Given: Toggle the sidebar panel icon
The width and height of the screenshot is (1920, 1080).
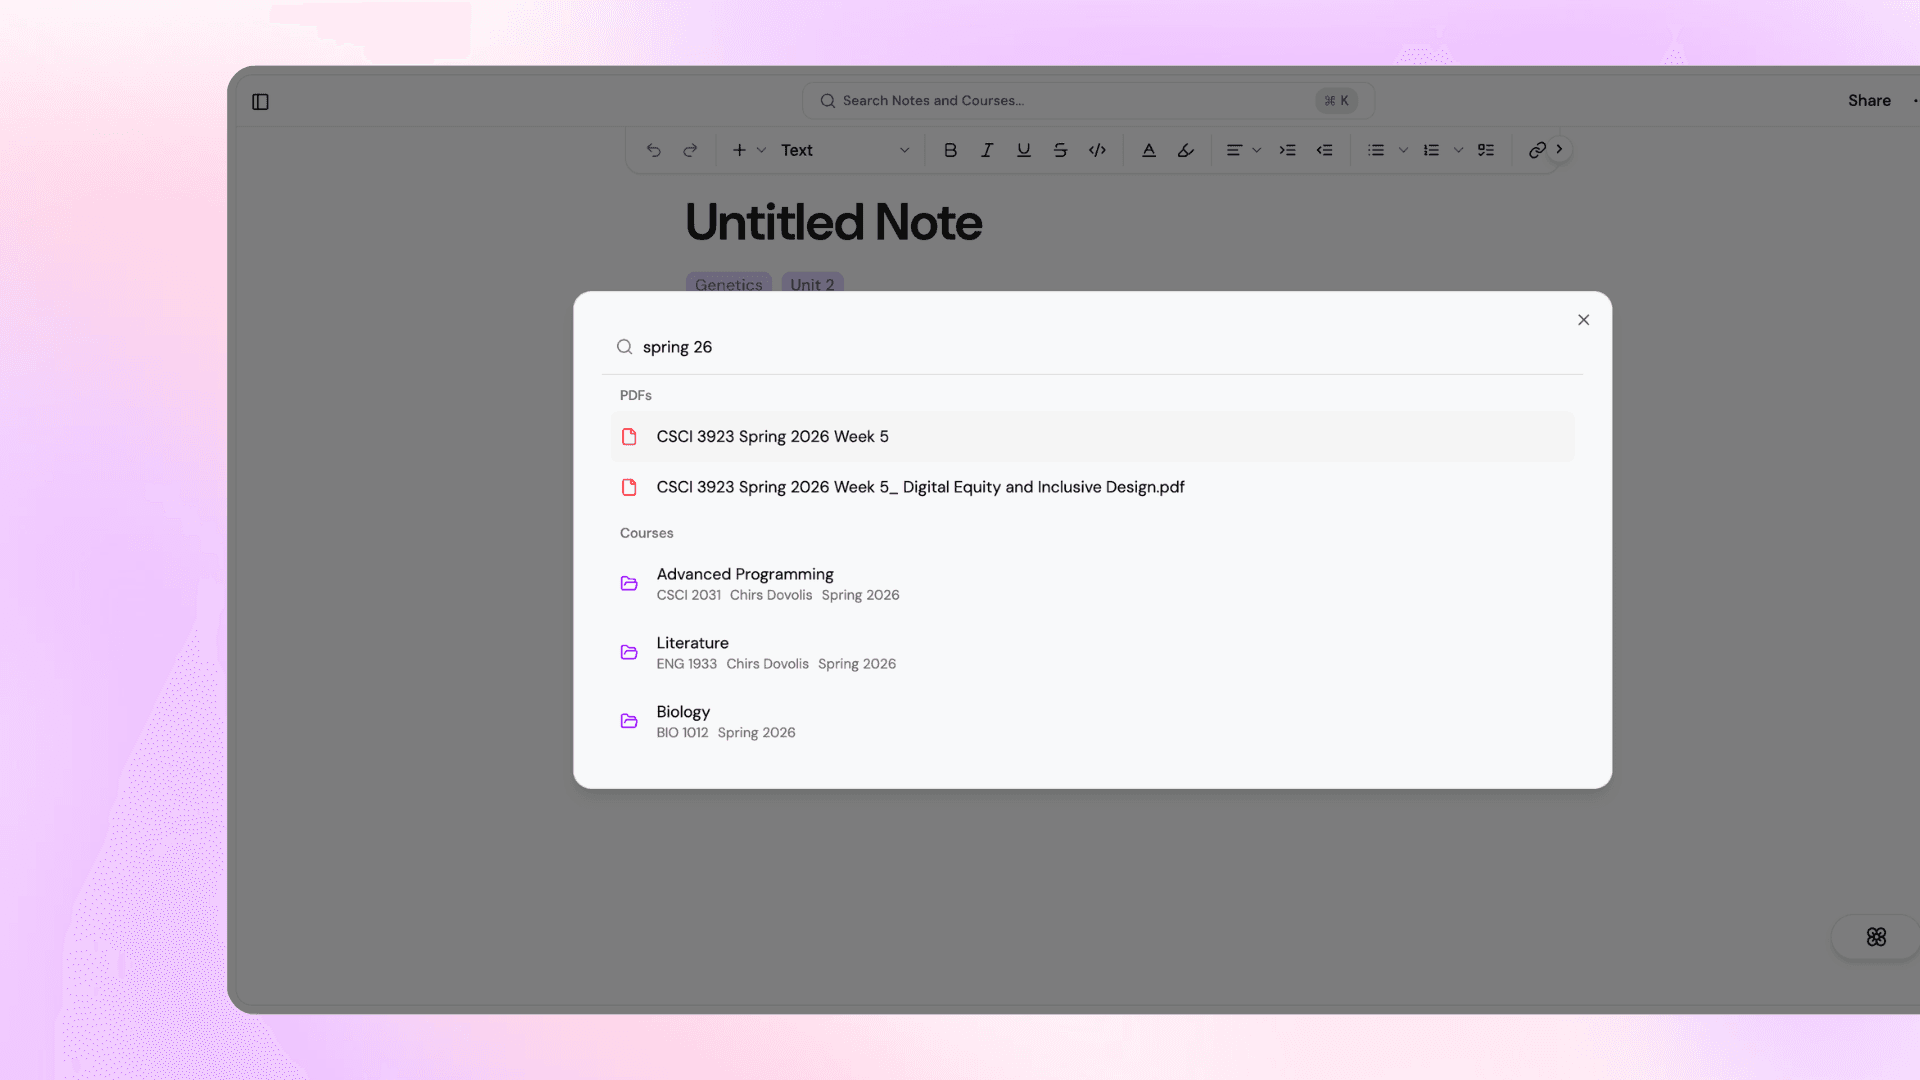Looking at the screenshot, I should tap(260, 101).
